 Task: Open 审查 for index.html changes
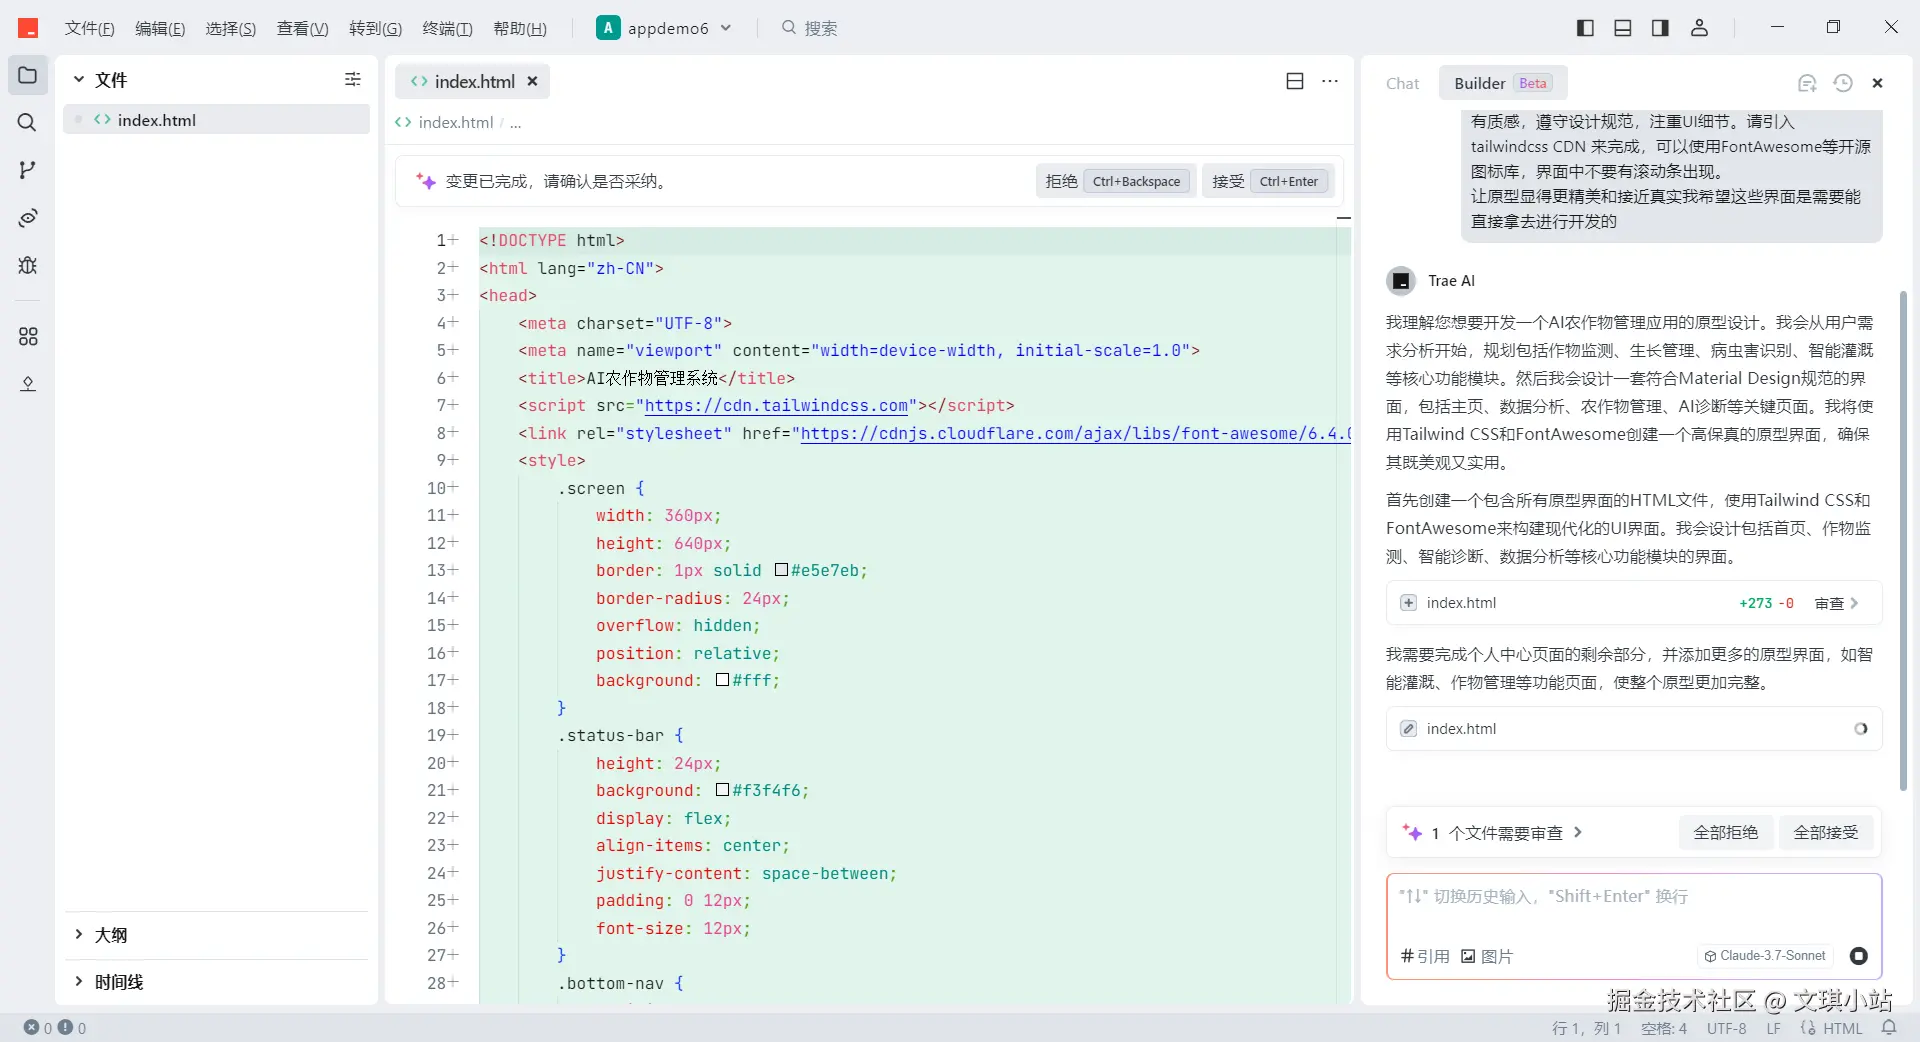1836,603
